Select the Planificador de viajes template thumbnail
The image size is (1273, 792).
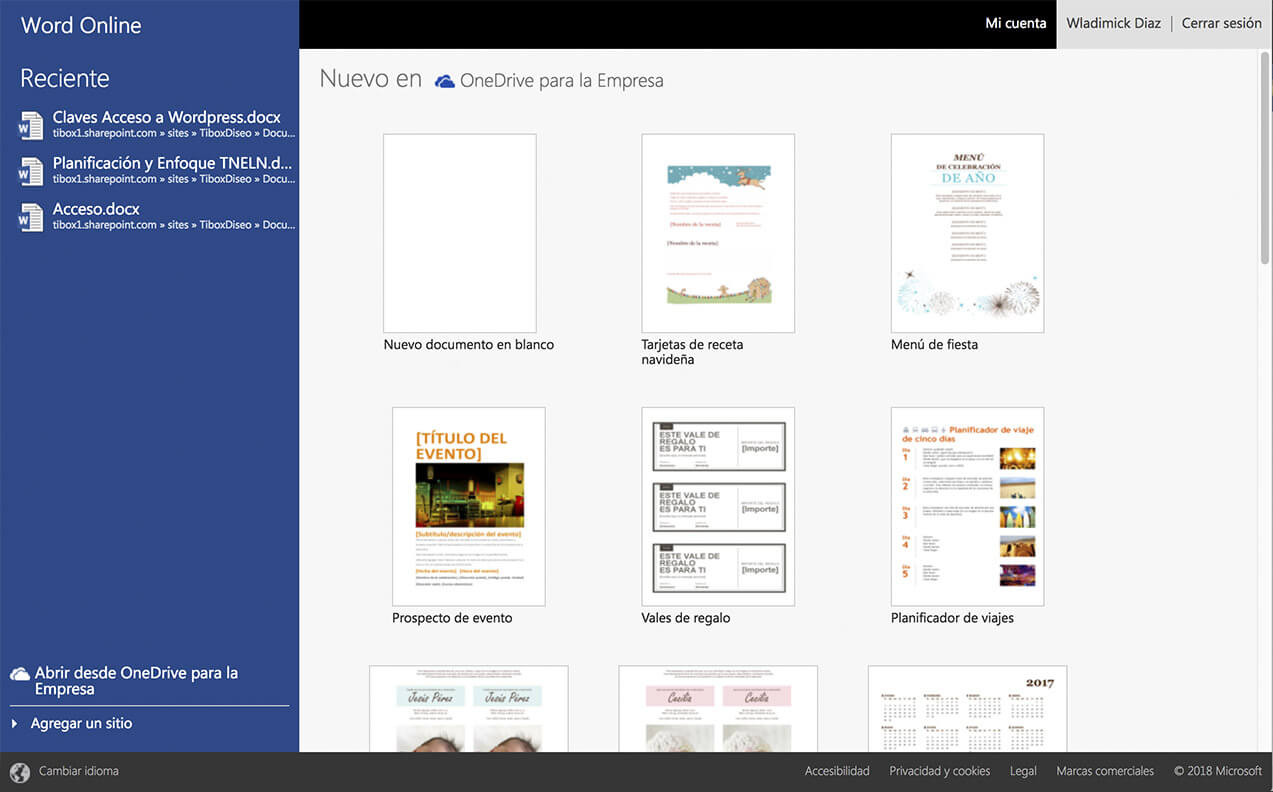tap(967, 506)
